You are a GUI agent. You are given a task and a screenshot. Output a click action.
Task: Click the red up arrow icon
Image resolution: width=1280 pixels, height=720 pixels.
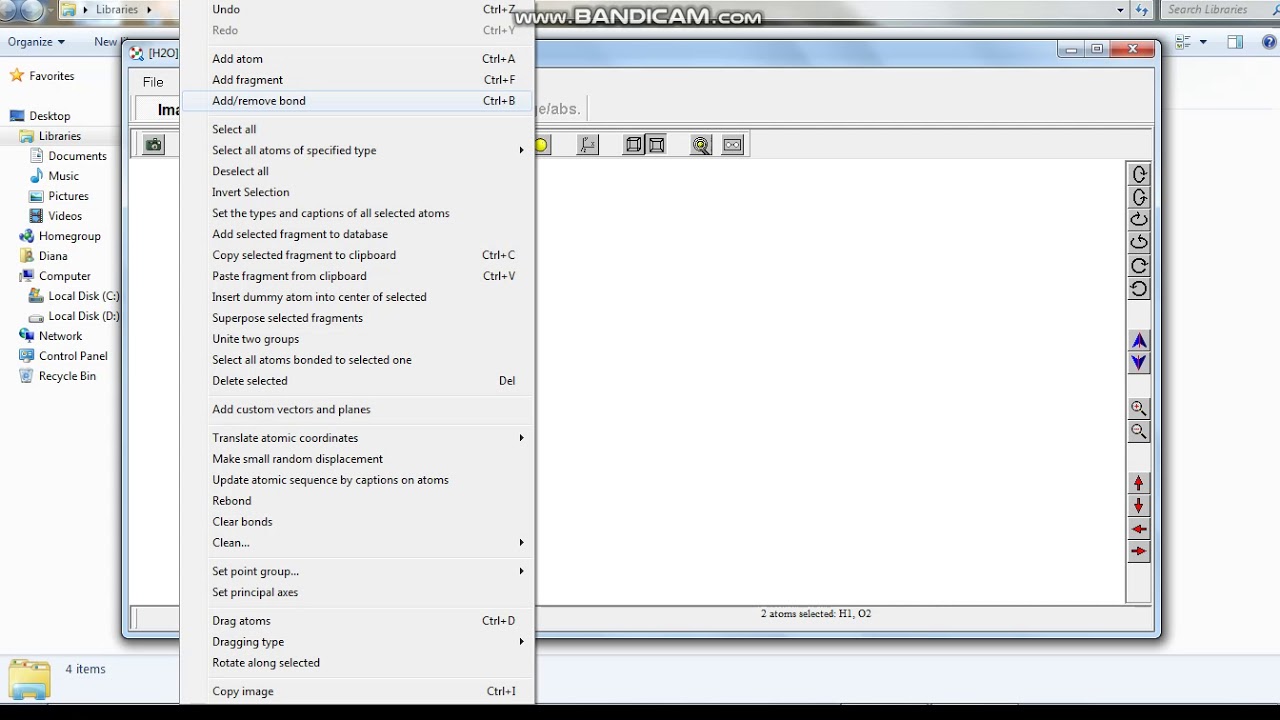click(x=1139, y=483)
